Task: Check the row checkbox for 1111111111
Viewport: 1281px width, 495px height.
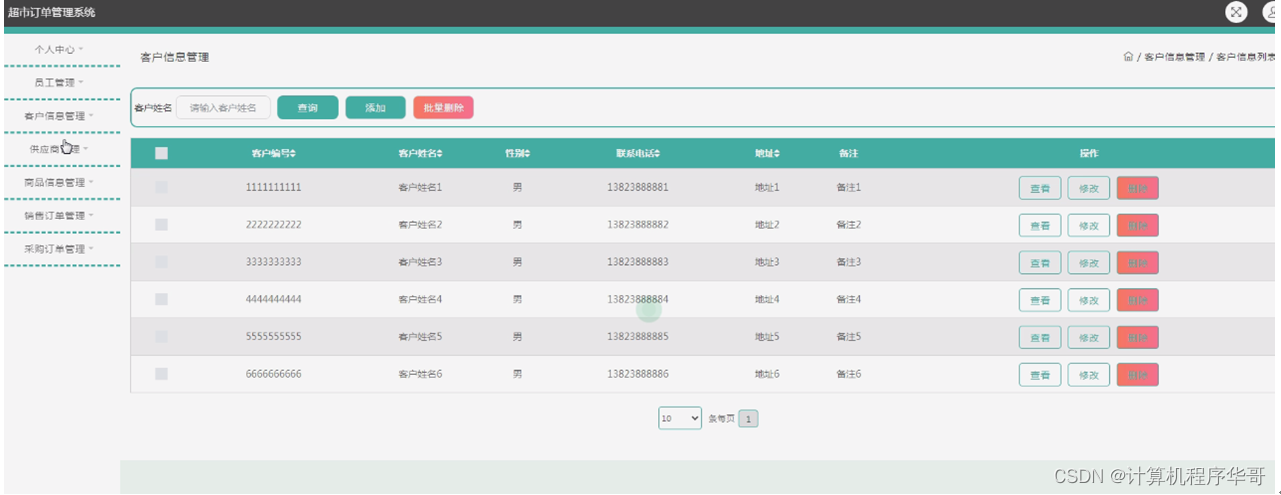Action: click(x=162, y=188)
